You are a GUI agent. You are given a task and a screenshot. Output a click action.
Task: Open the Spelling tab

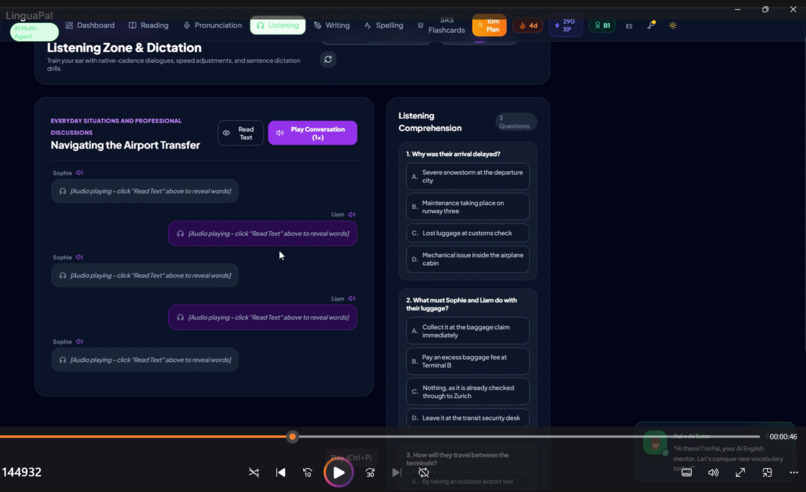click(384, 25)
